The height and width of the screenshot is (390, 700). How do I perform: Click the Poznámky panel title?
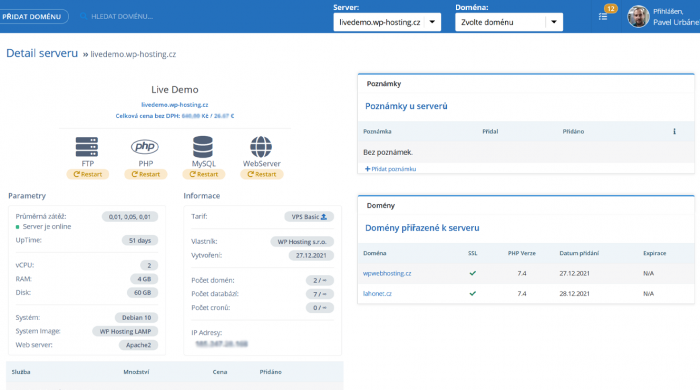(x=383, y=83)
